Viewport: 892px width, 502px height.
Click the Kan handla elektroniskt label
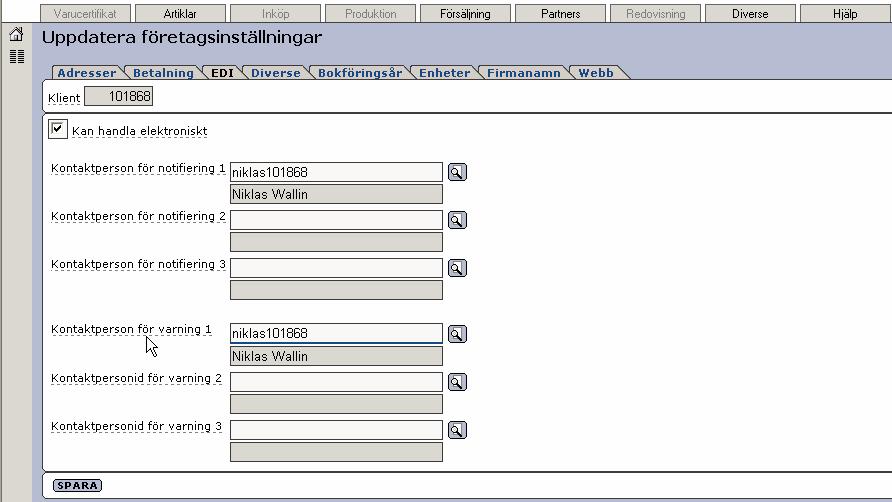point(139,131)
